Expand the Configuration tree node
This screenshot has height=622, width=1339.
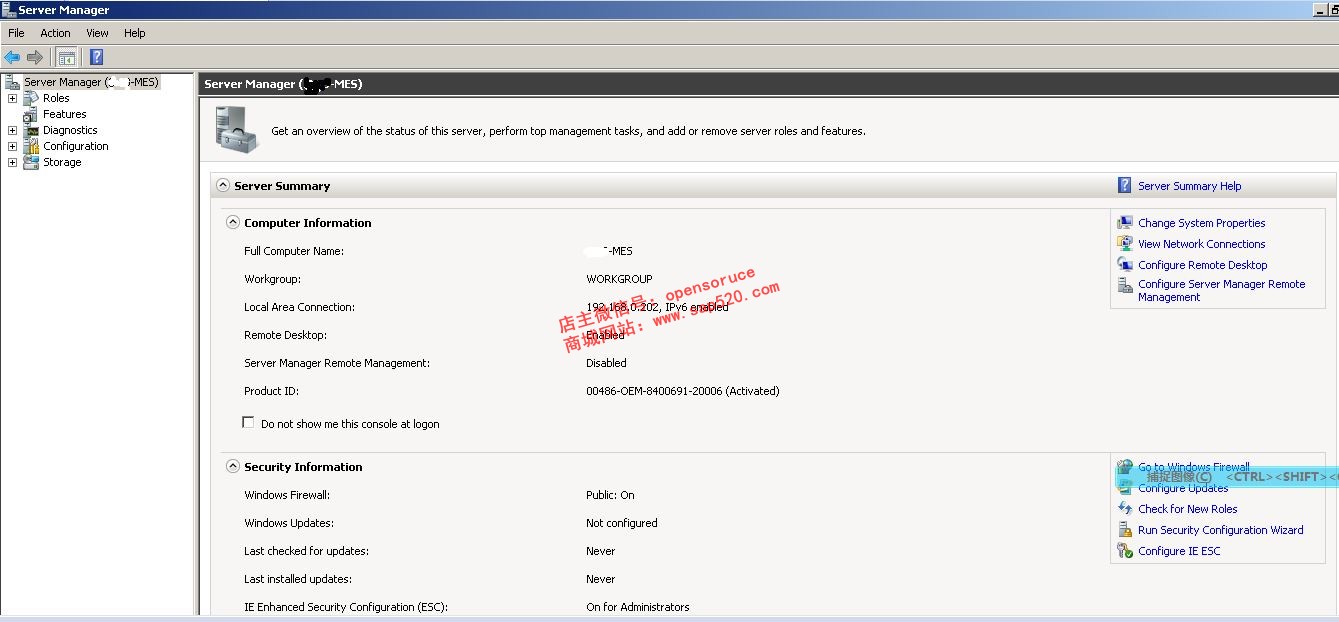12,146
